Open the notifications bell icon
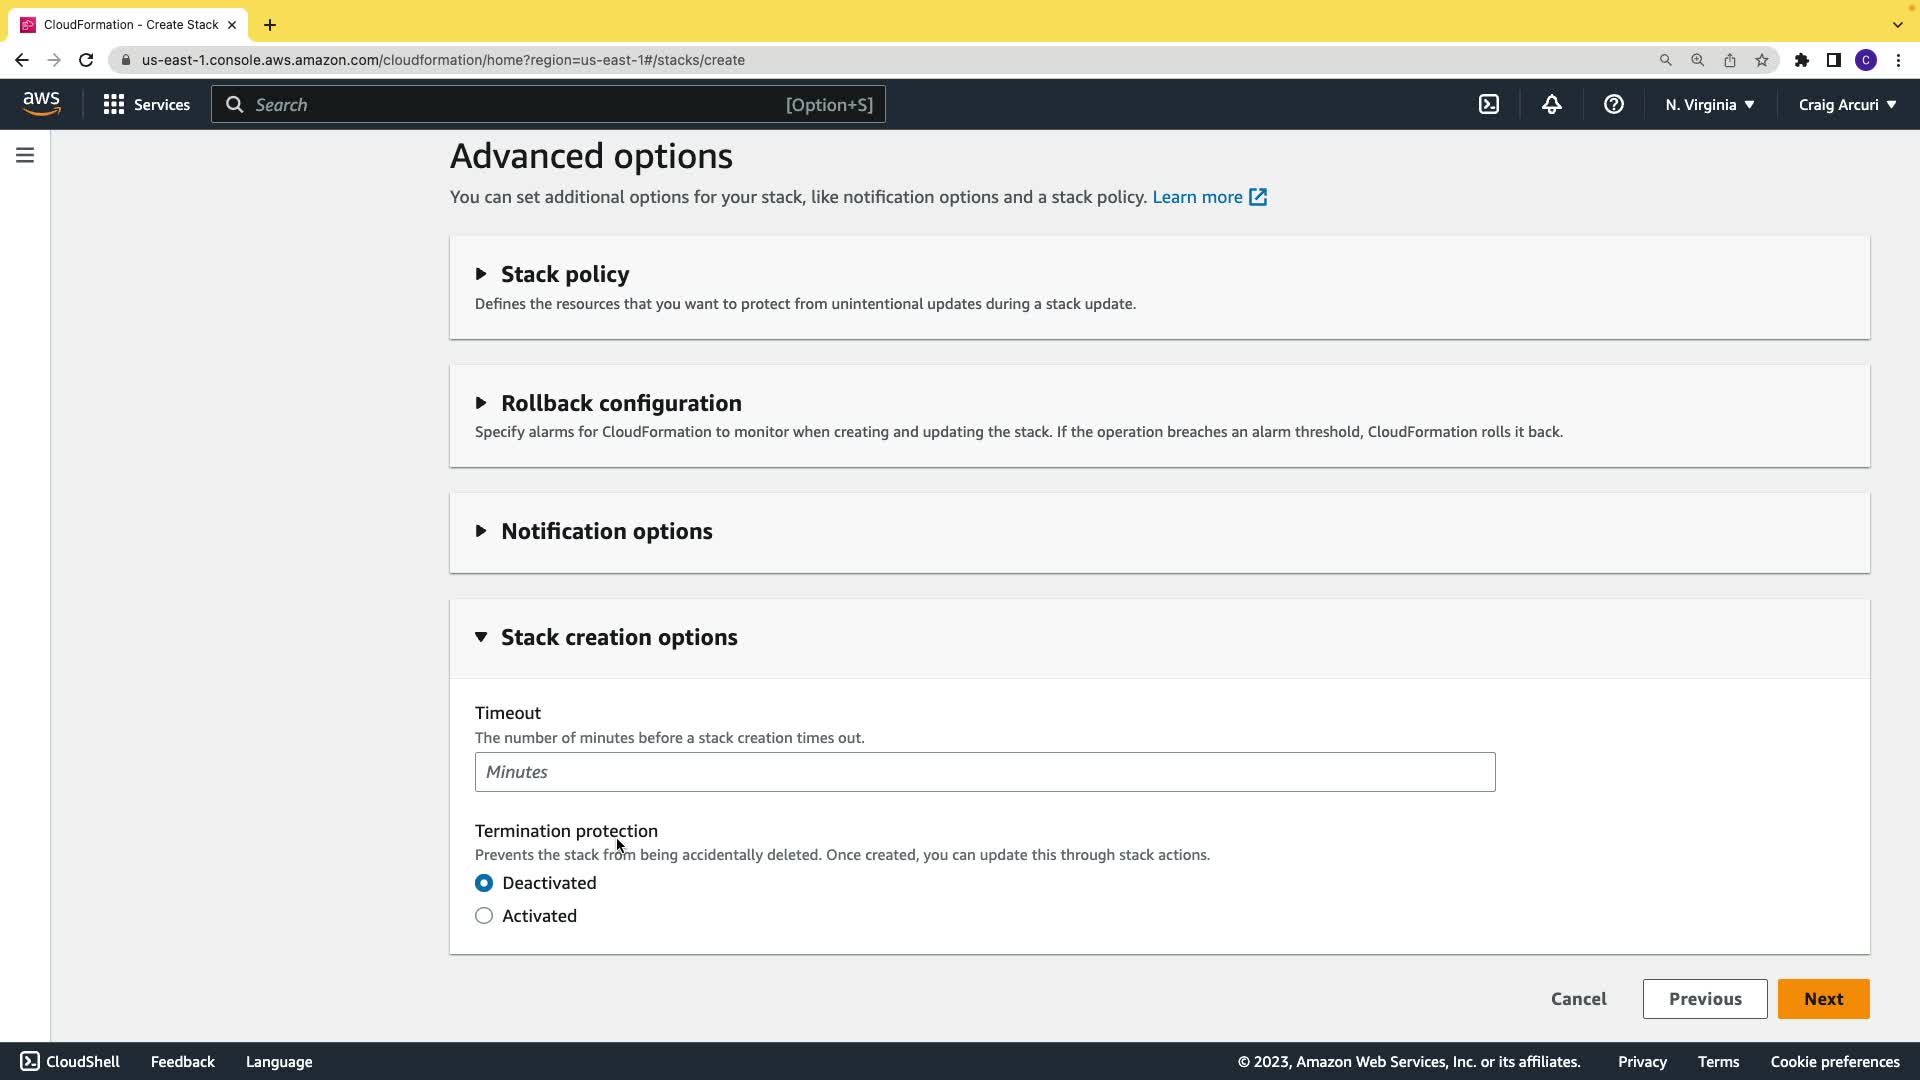Image resolution: width=1920 pixels, height=1080 pixels. [x=1551, y=104]
